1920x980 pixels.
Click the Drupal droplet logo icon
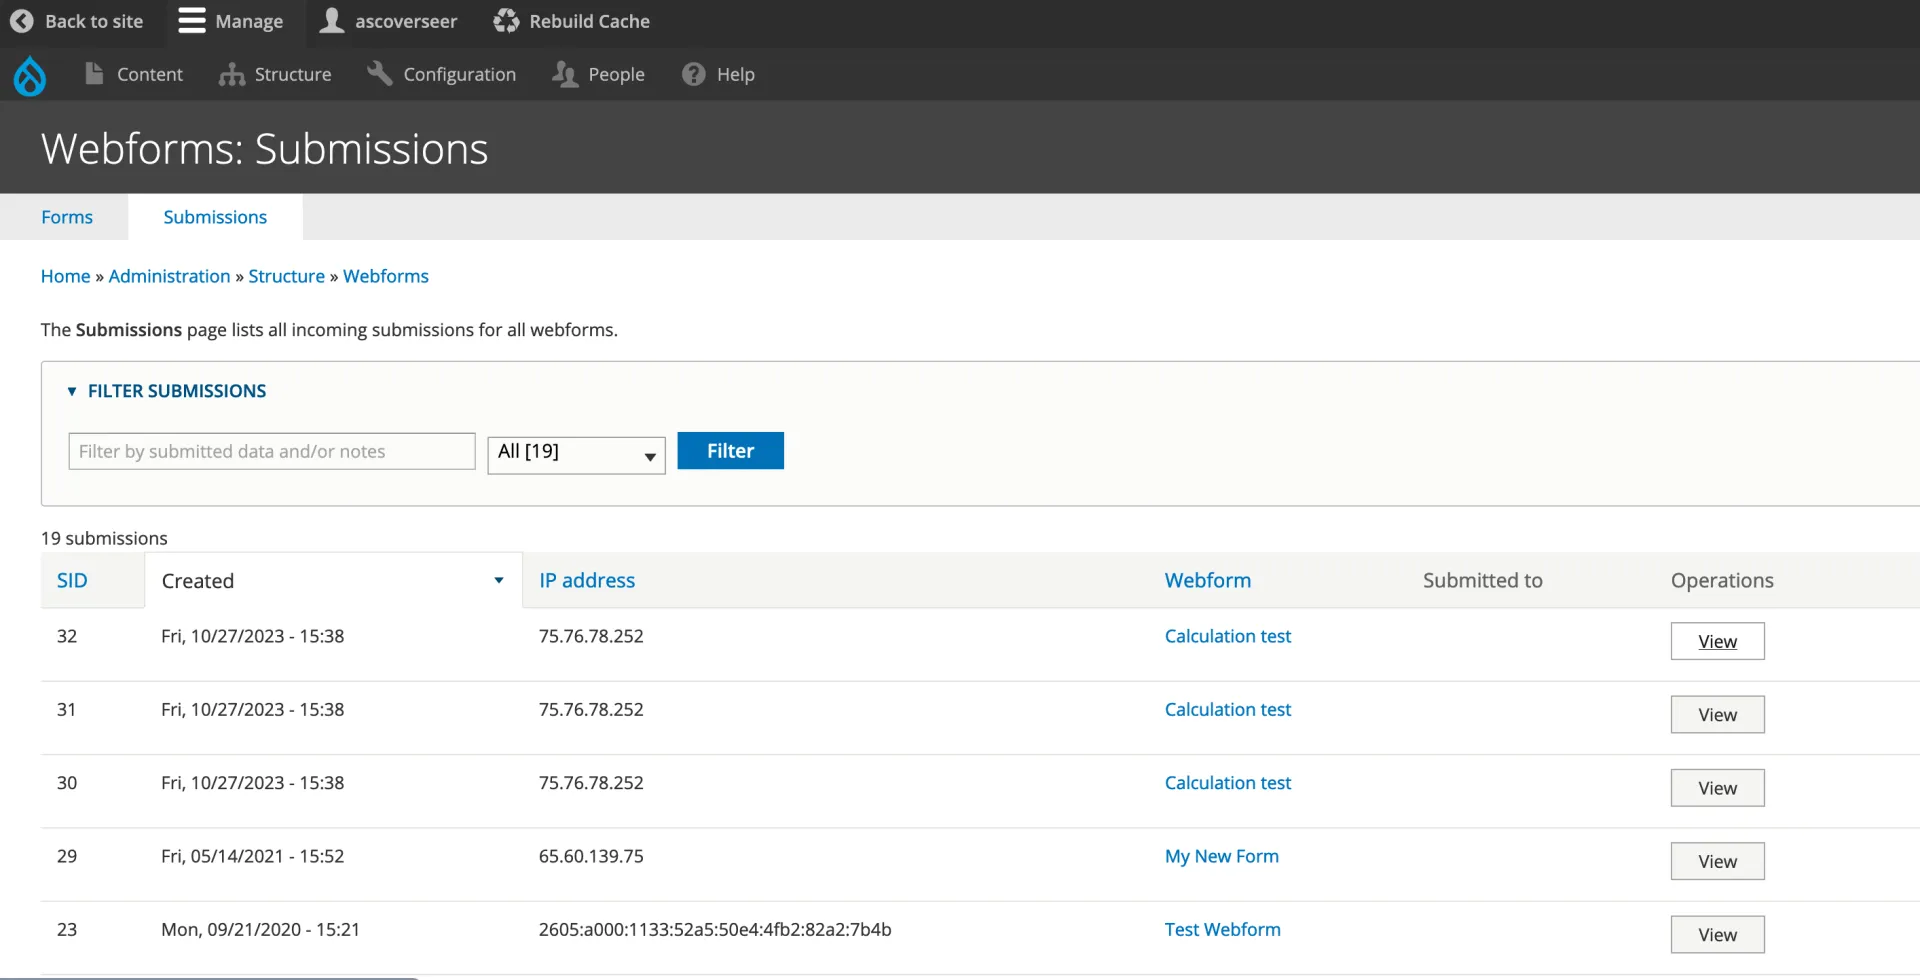click(x=30, y=75)
